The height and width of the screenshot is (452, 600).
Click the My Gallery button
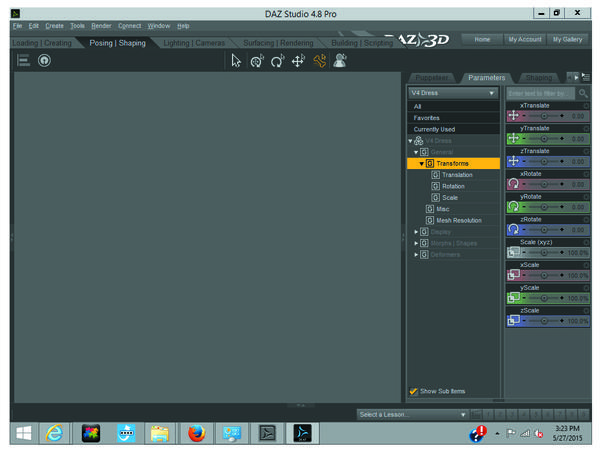[567, 39]
